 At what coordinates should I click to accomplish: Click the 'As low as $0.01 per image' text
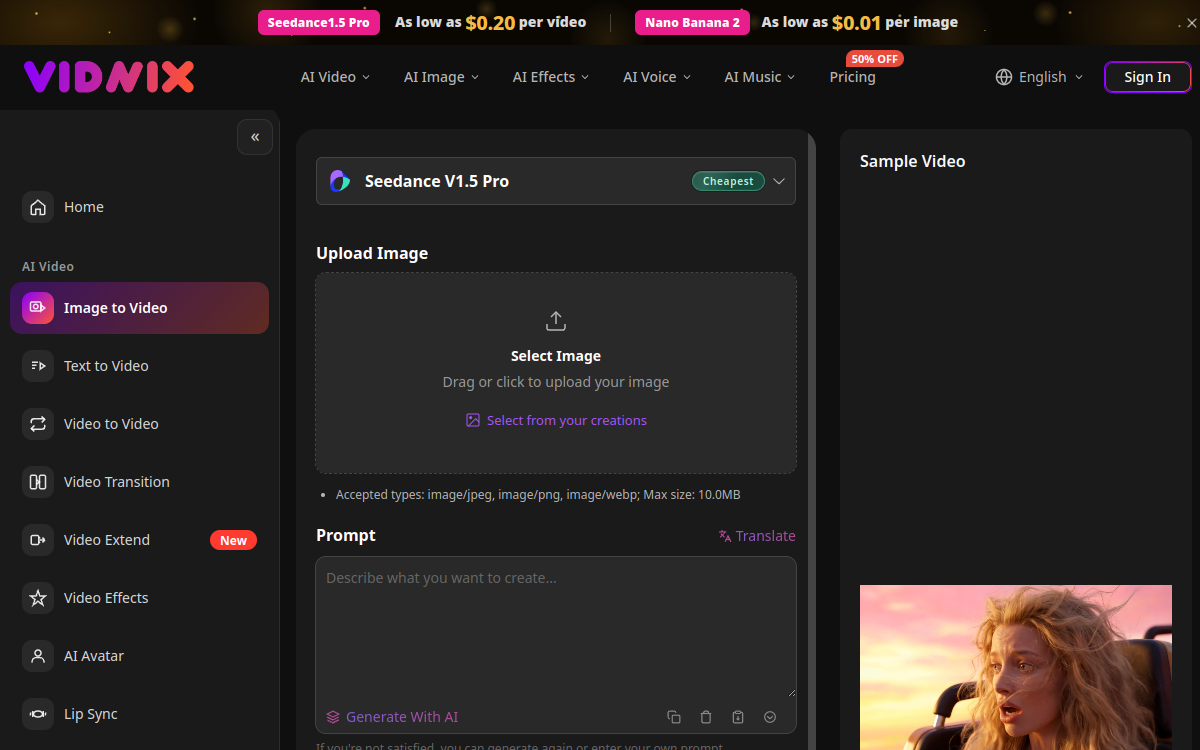tap(860, 22)
